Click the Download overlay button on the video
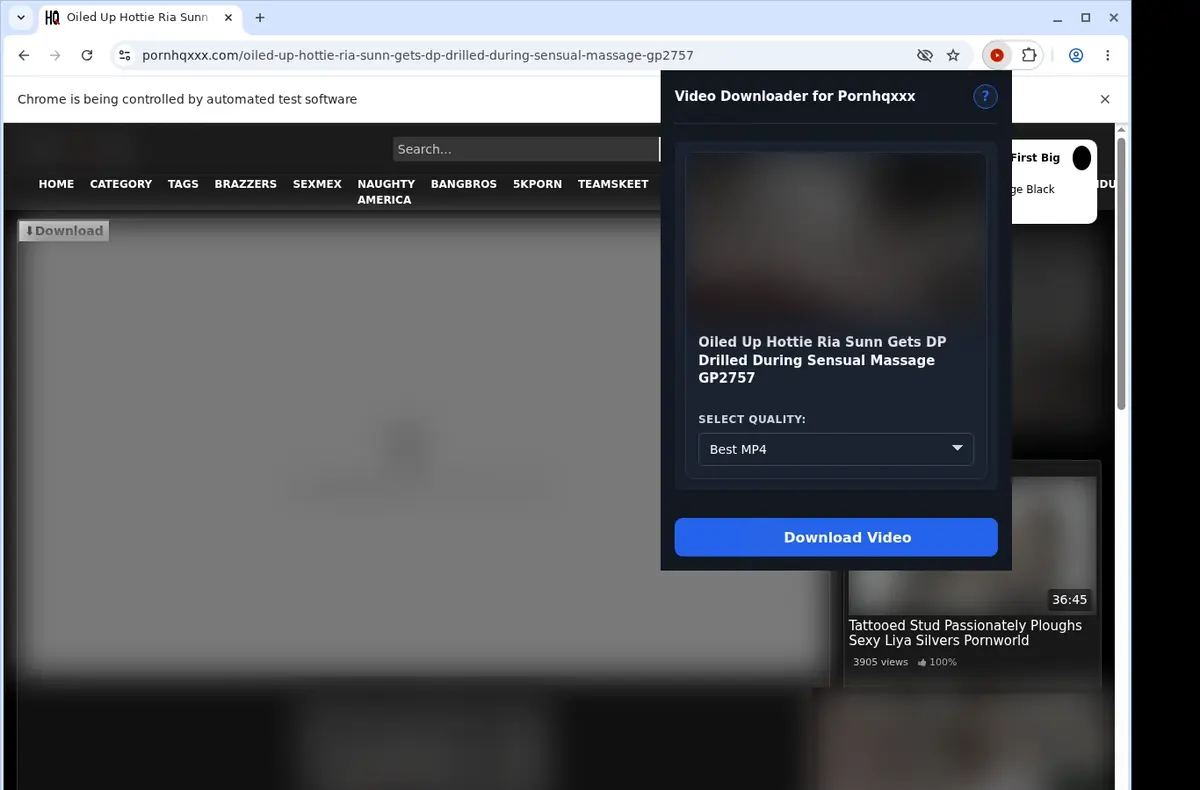 pos(64,231)
